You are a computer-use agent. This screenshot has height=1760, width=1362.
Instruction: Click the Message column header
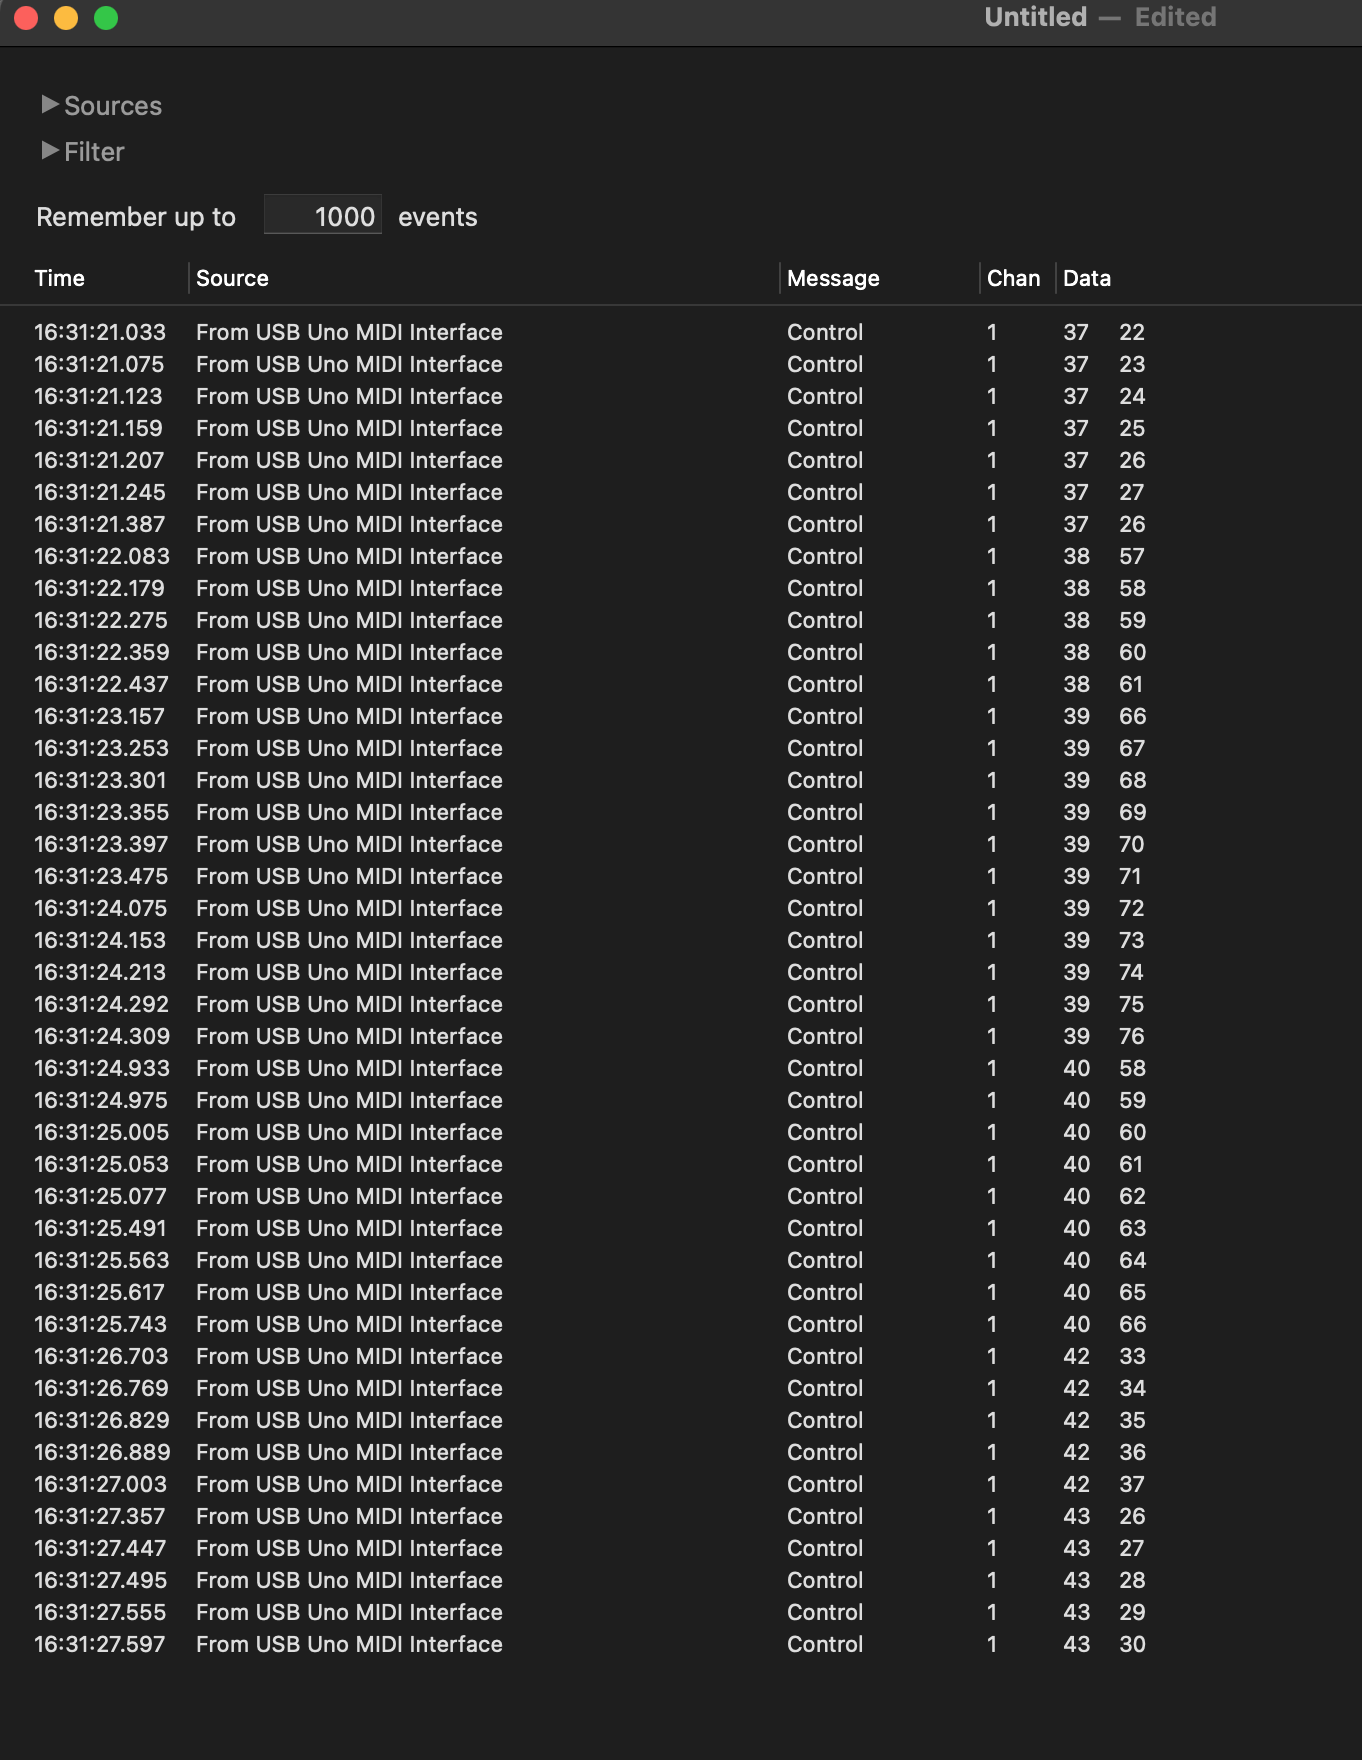tap(833, 278)
